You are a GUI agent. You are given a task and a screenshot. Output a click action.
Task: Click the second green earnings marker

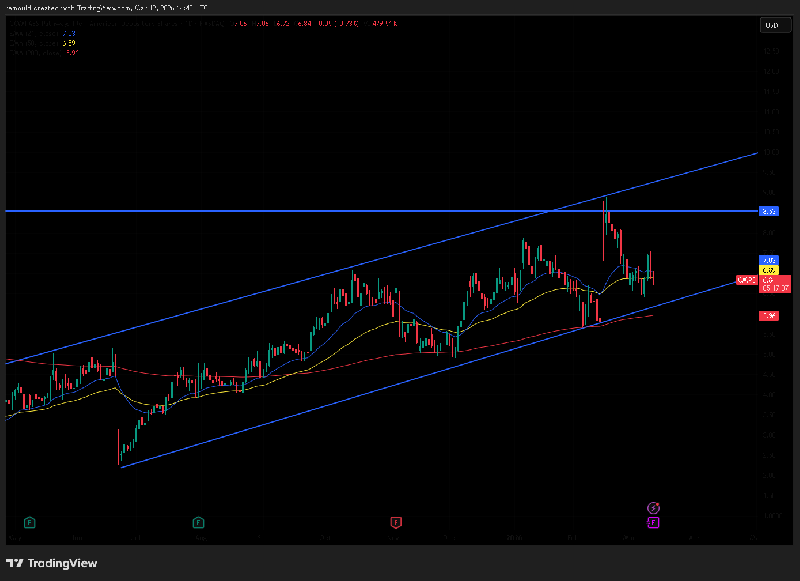point(199,522)
